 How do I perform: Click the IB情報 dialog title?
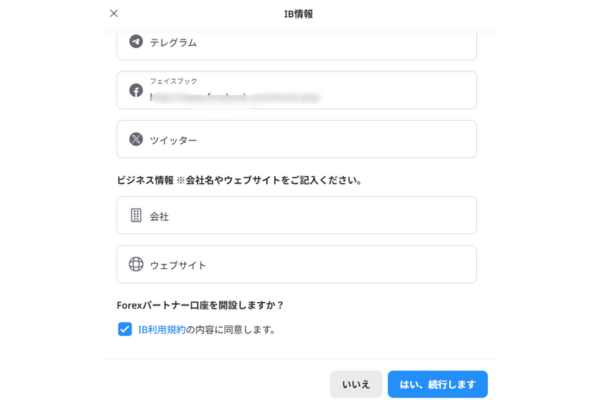[x=298, y=14]
